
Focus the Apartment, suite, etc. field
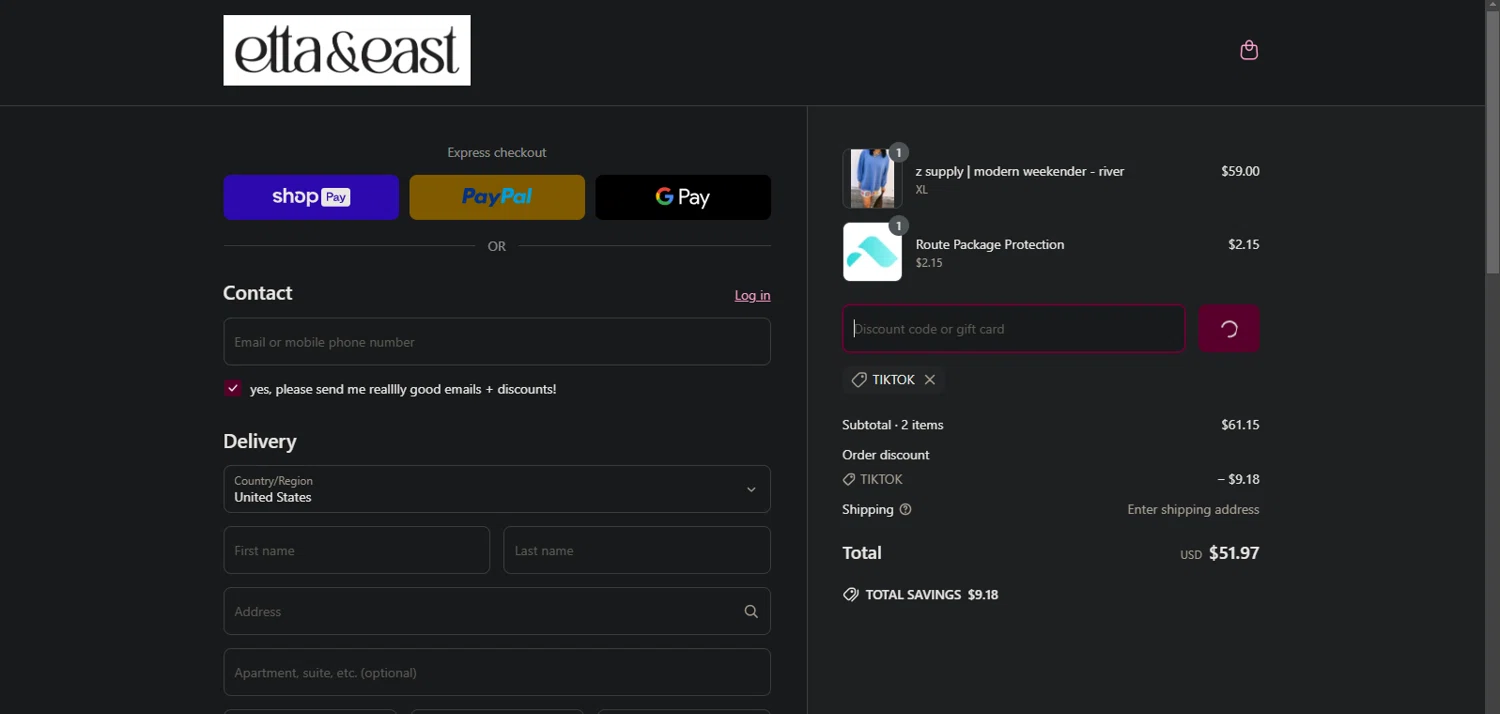[497, 672]
